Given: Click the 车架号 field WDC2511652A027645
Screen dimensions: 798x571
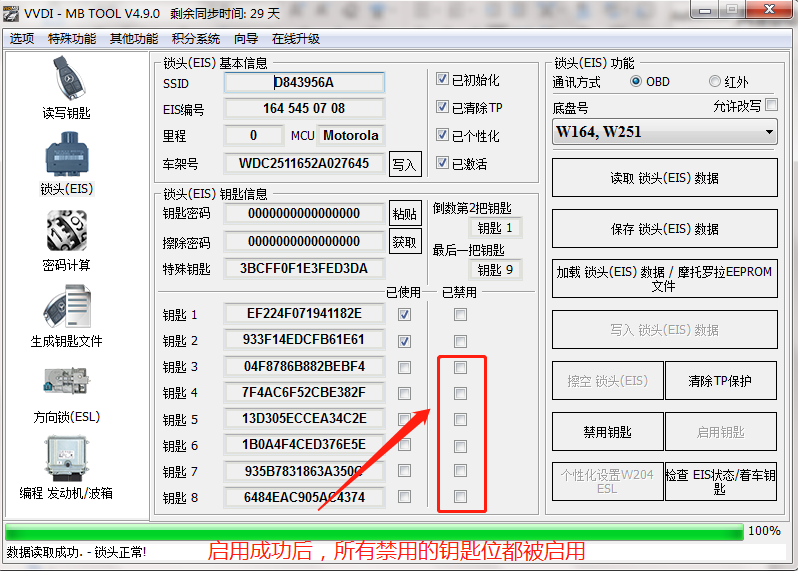Looking at the screenshot, I should pos(304,163).
